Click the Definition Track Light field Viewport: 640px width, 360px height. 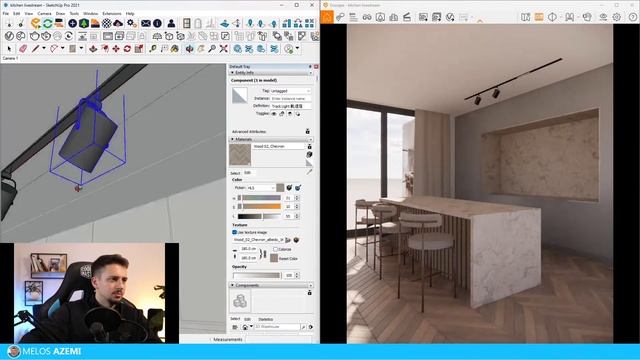(291, 106)
